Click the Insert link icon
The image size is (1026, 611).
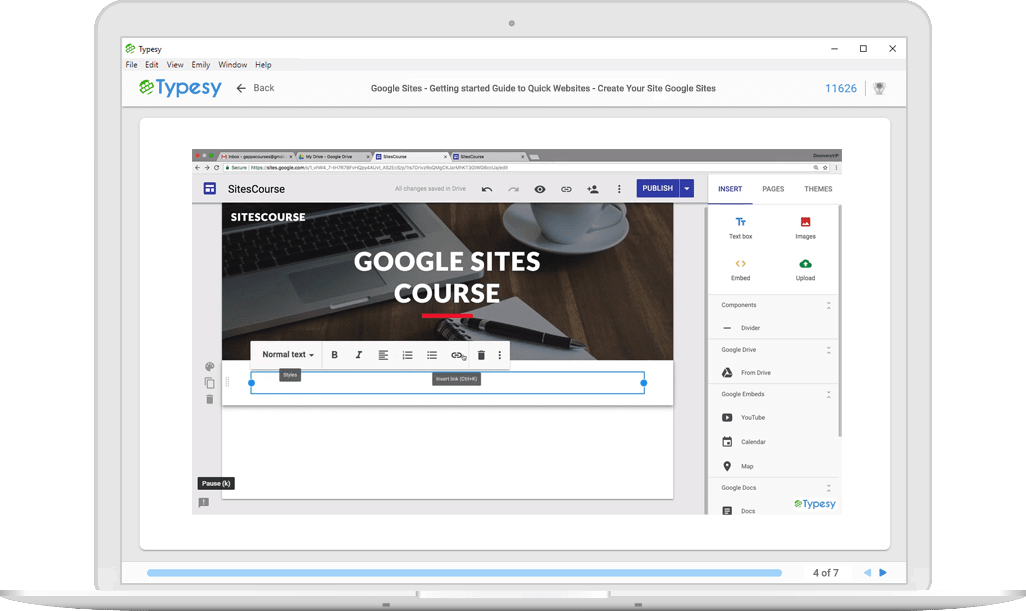(x=457, y=355)
